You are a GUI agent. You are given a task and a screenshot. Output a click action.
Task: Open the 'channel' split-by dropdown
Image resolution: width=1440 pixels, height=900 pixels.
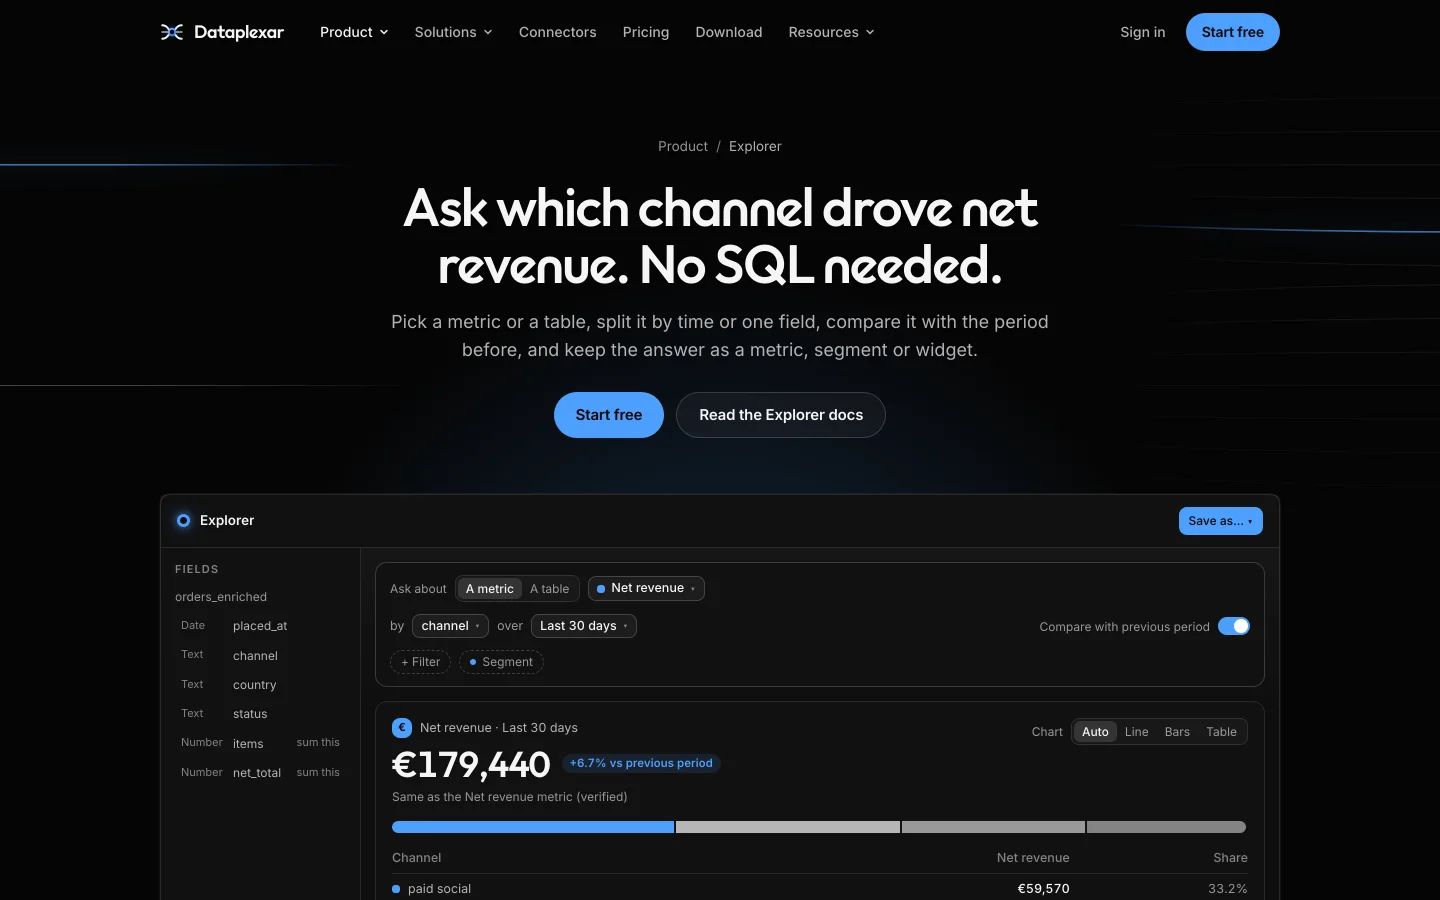[x=450, y=626]
